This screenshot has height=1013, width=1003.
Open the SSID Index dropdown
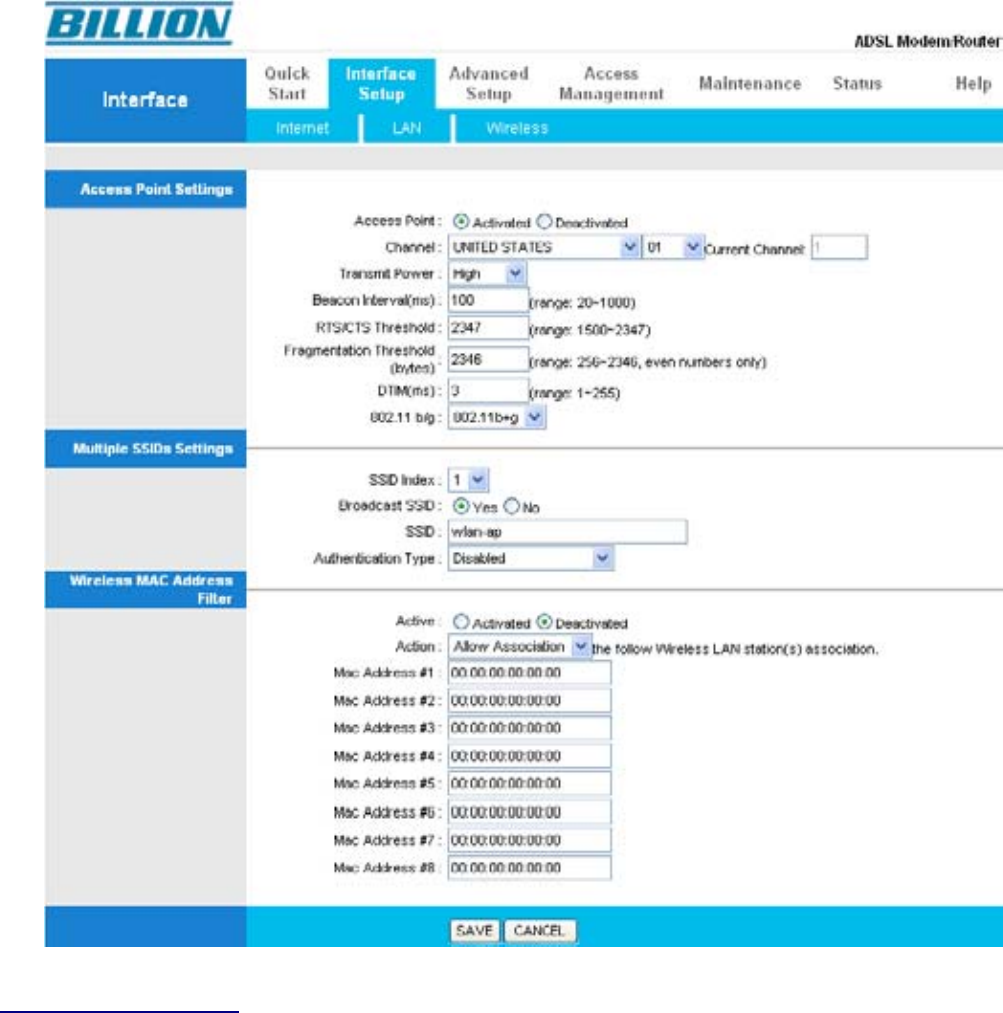[468, 480]
